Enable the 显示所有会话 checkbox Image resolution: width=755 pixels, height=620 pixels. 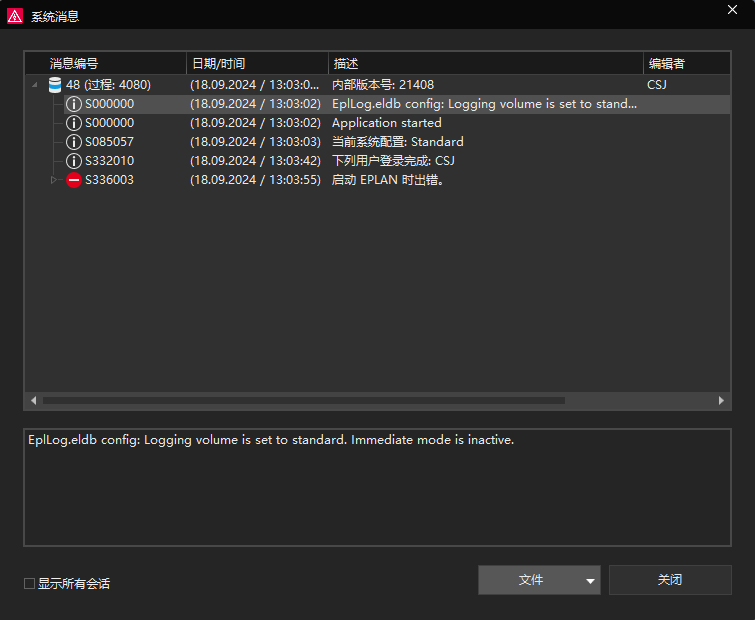click(x=30, y=583)
